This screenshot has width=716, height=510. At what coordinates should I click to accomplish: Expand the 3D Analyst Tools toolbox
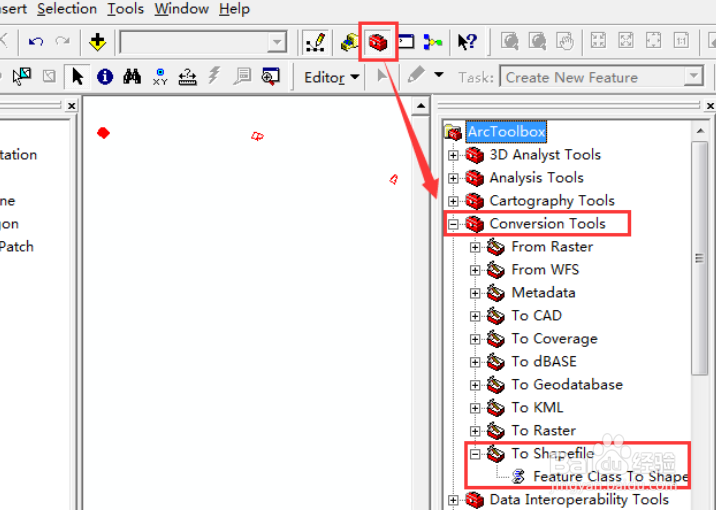pyautogui.click(x=453, y=155)
